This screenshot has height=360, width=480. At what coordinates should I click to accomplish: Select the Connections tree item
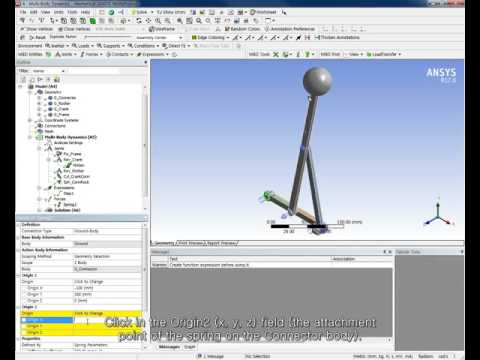coord(55,126)
